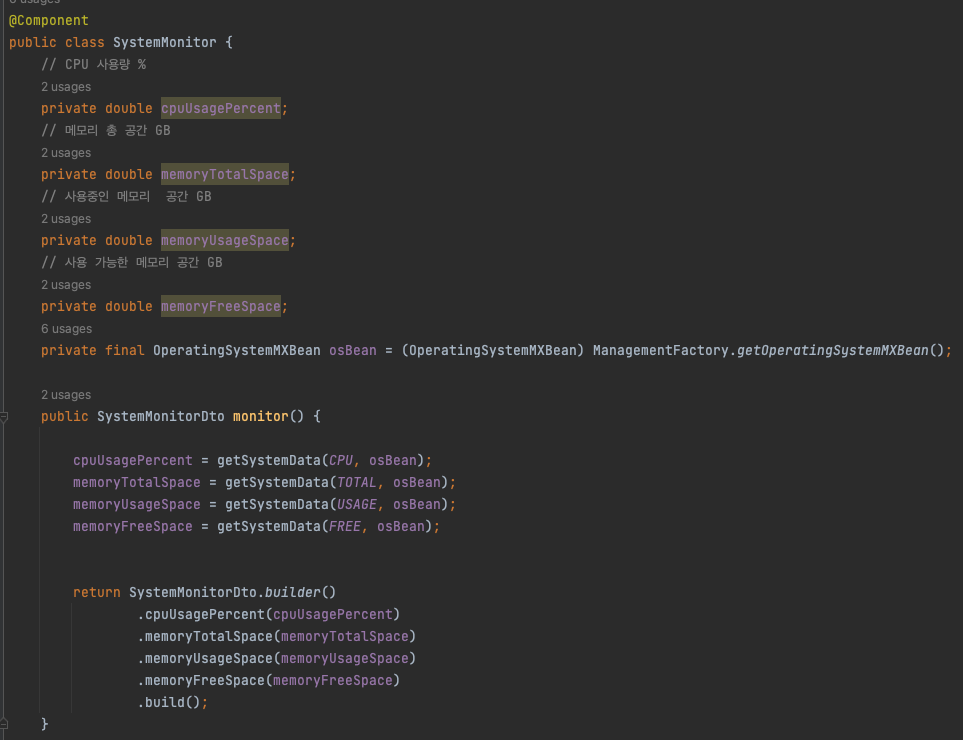Click the 2 usages hint above monitor()
Viewport: 963px width, 740px height.
point(65,394)
